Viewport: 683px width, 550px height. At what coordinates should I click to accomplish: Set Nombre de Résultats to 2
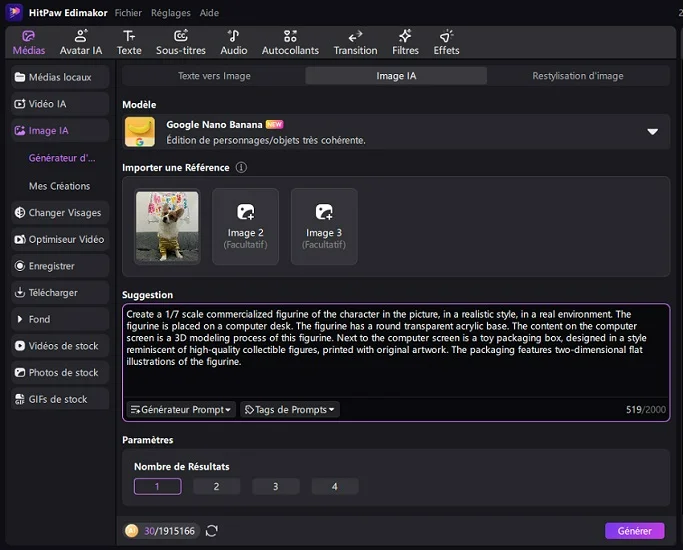pyautogui.click(x=217, y=487)
